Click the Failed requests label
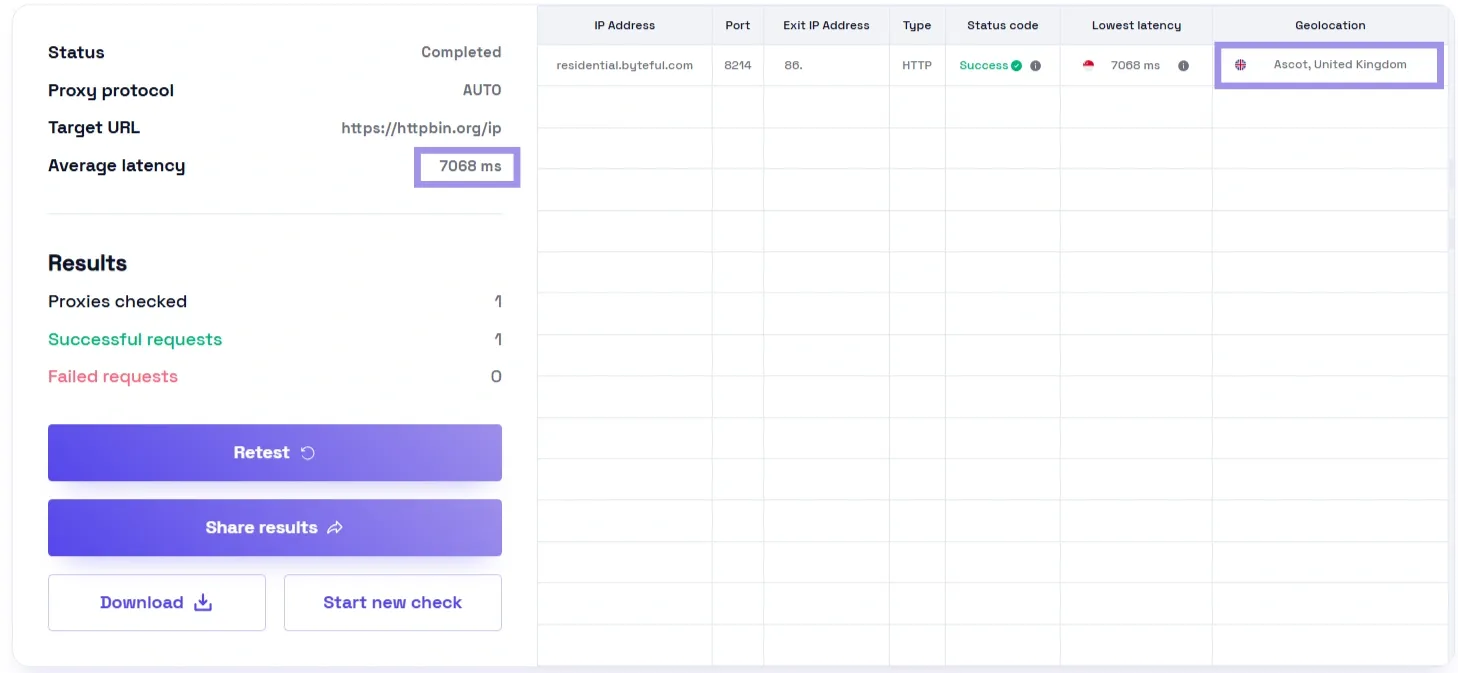The image size is (1458, 673). coord(113,377)
